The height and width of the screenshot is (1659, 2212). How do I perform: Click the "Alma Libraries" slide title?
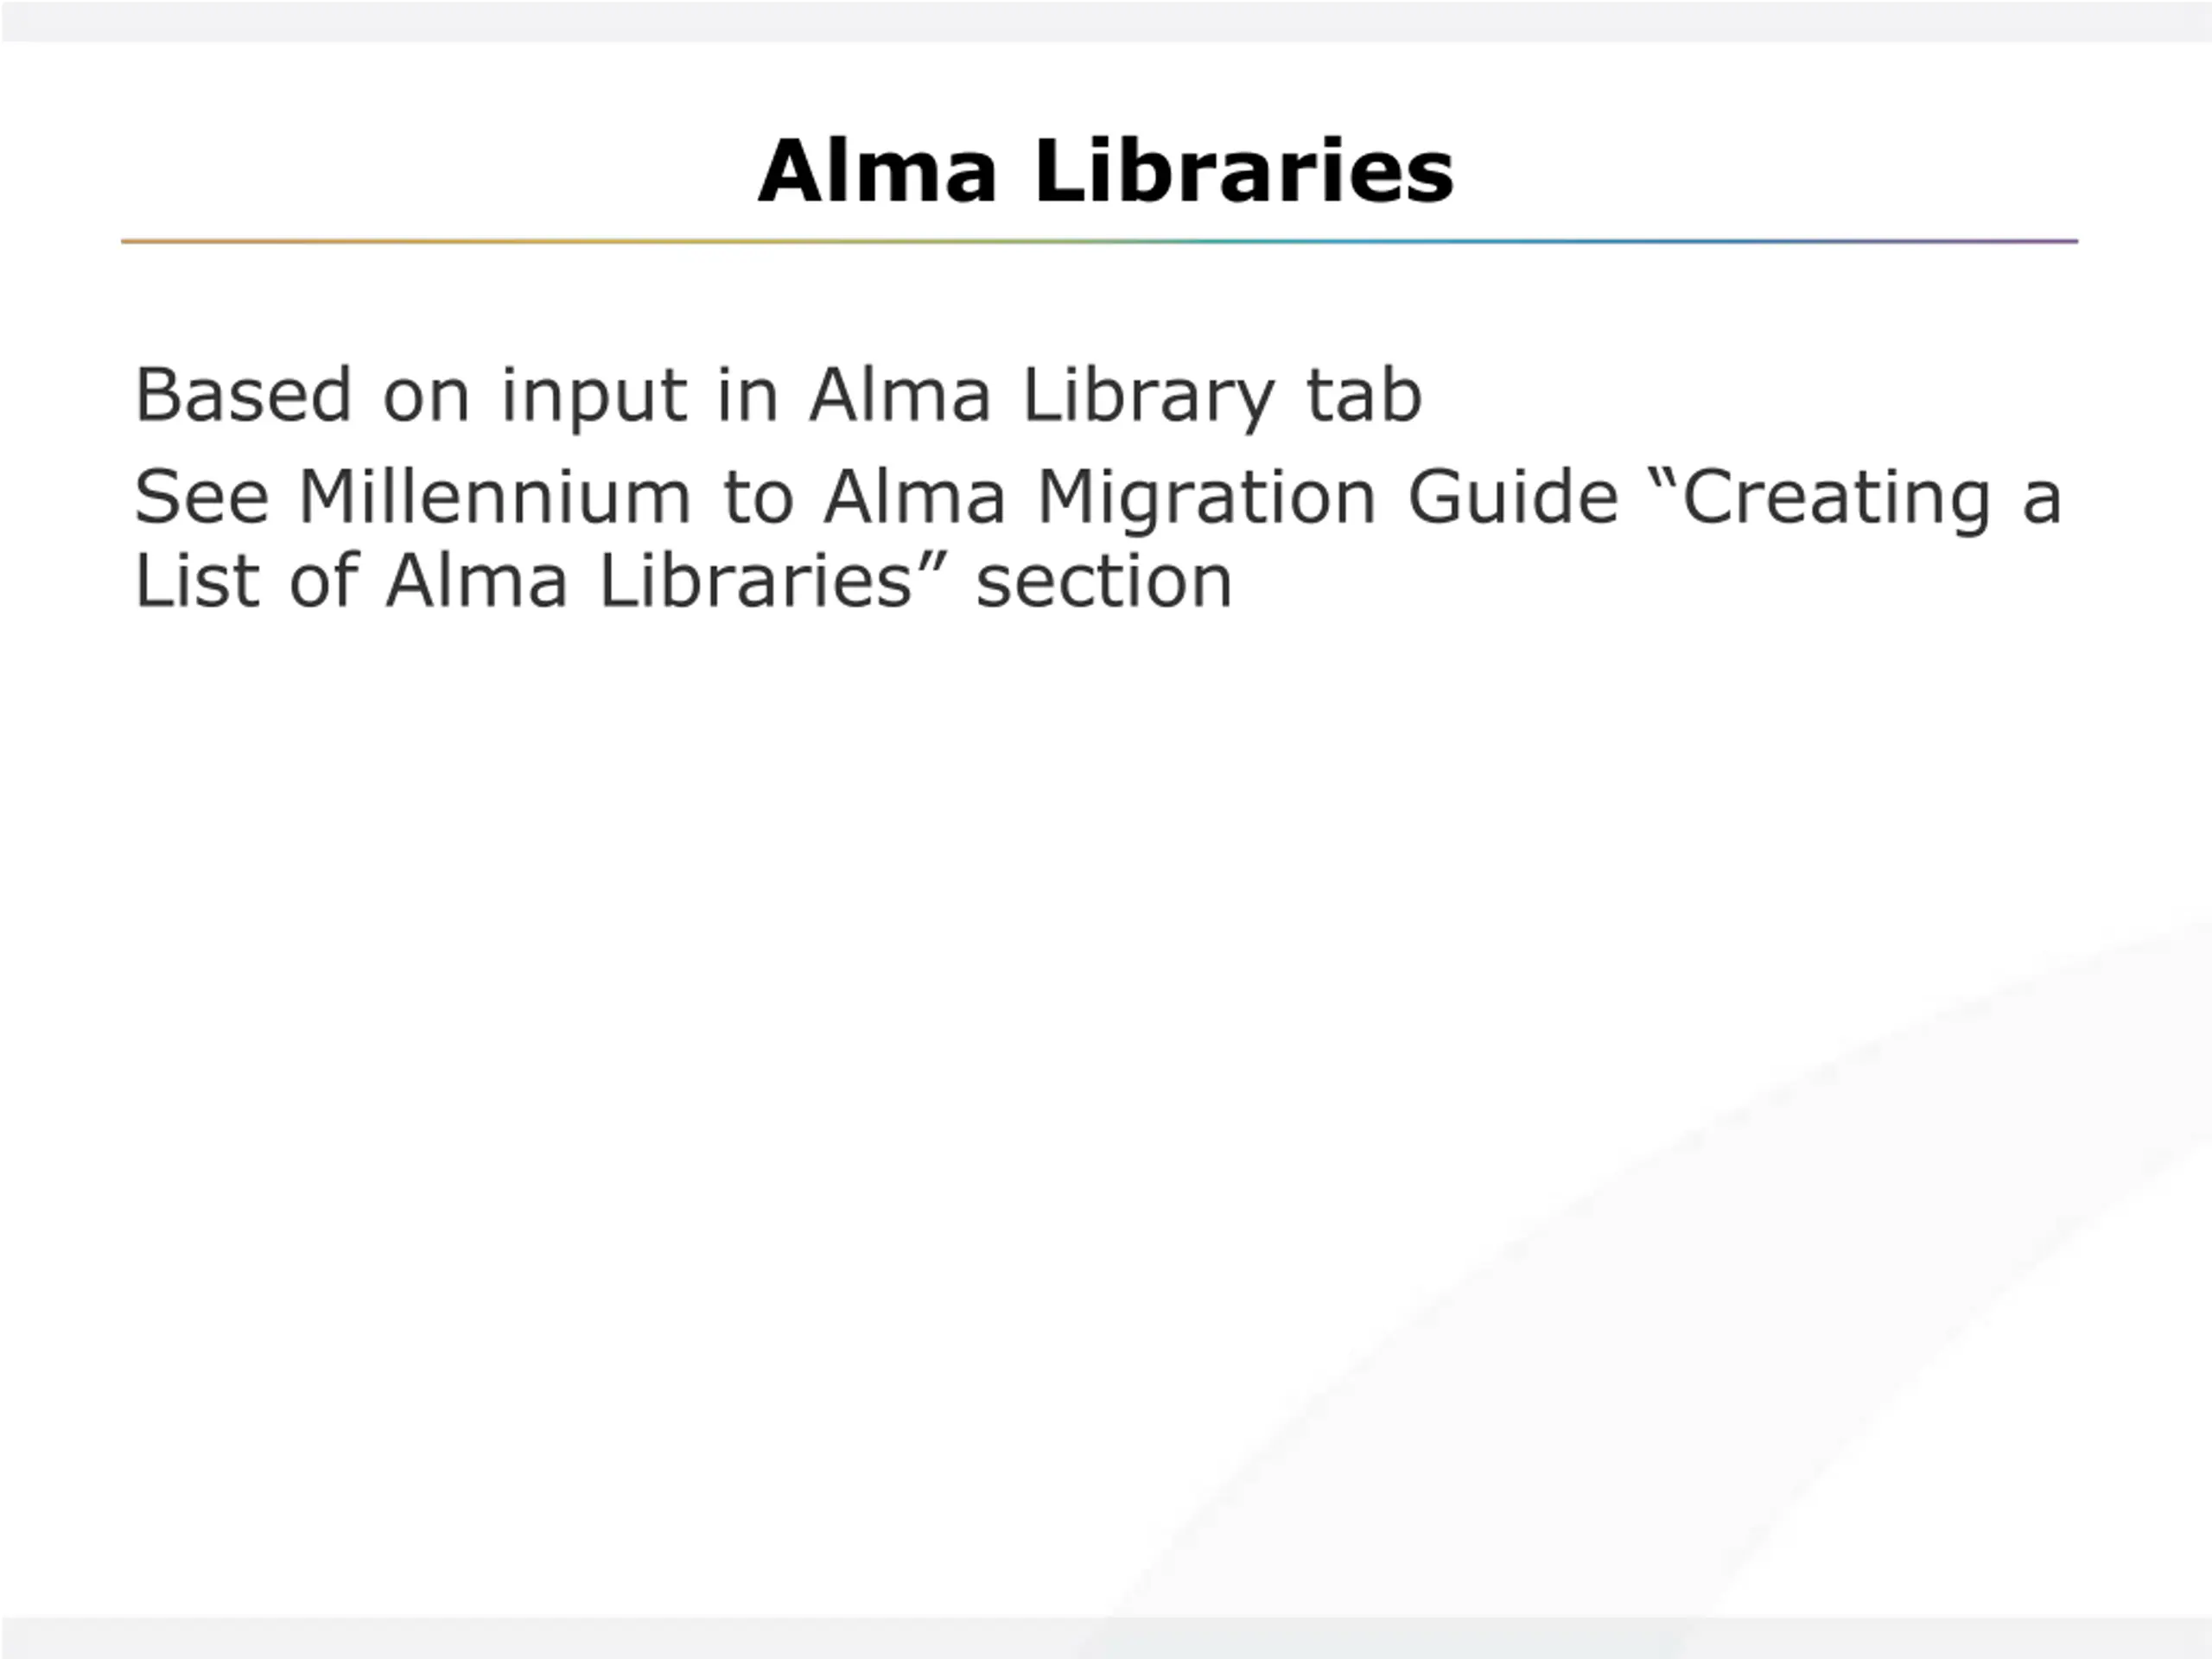point(1105,171)
